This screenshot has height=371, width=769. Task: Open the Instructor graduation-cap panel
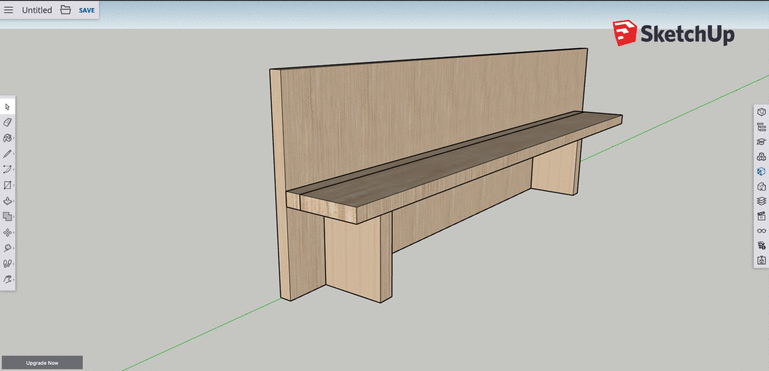[761, 141]
